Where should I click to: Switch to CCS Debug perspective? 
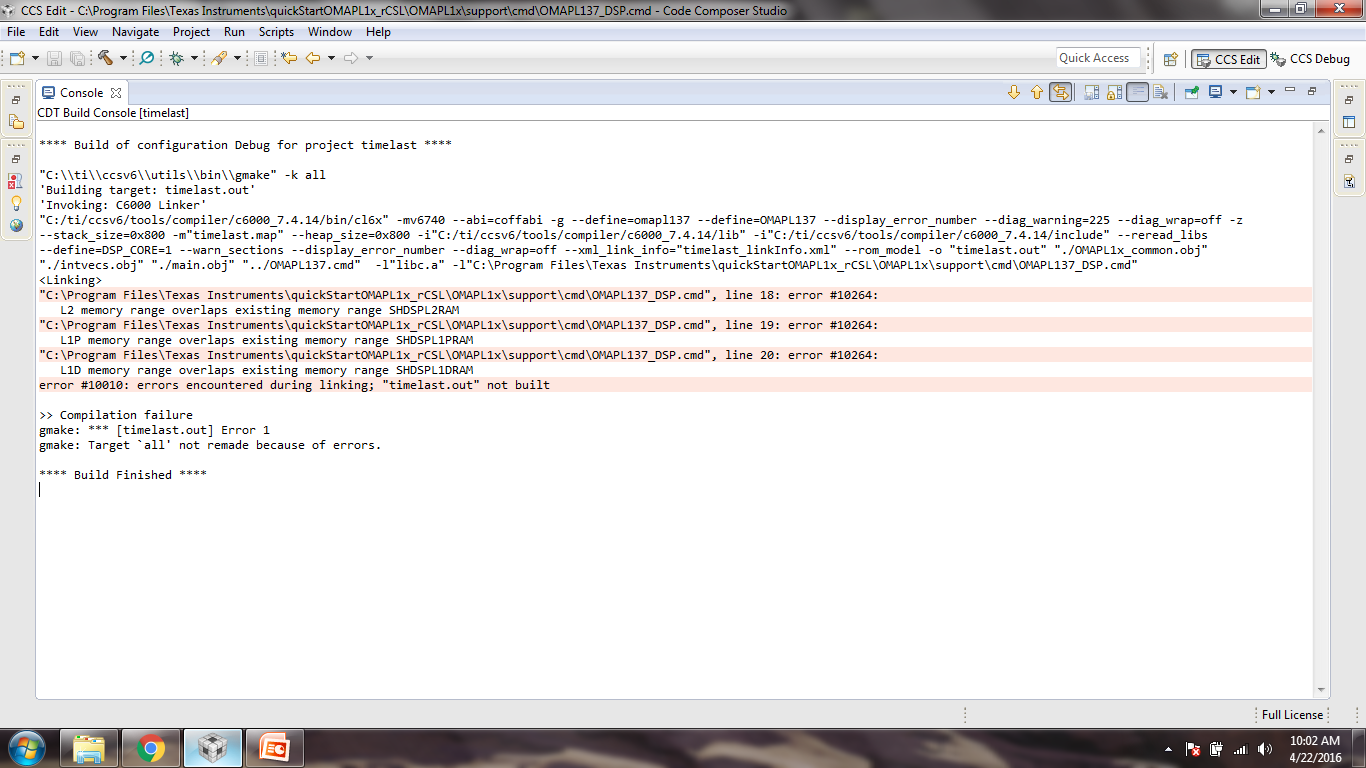point(1310,59)
